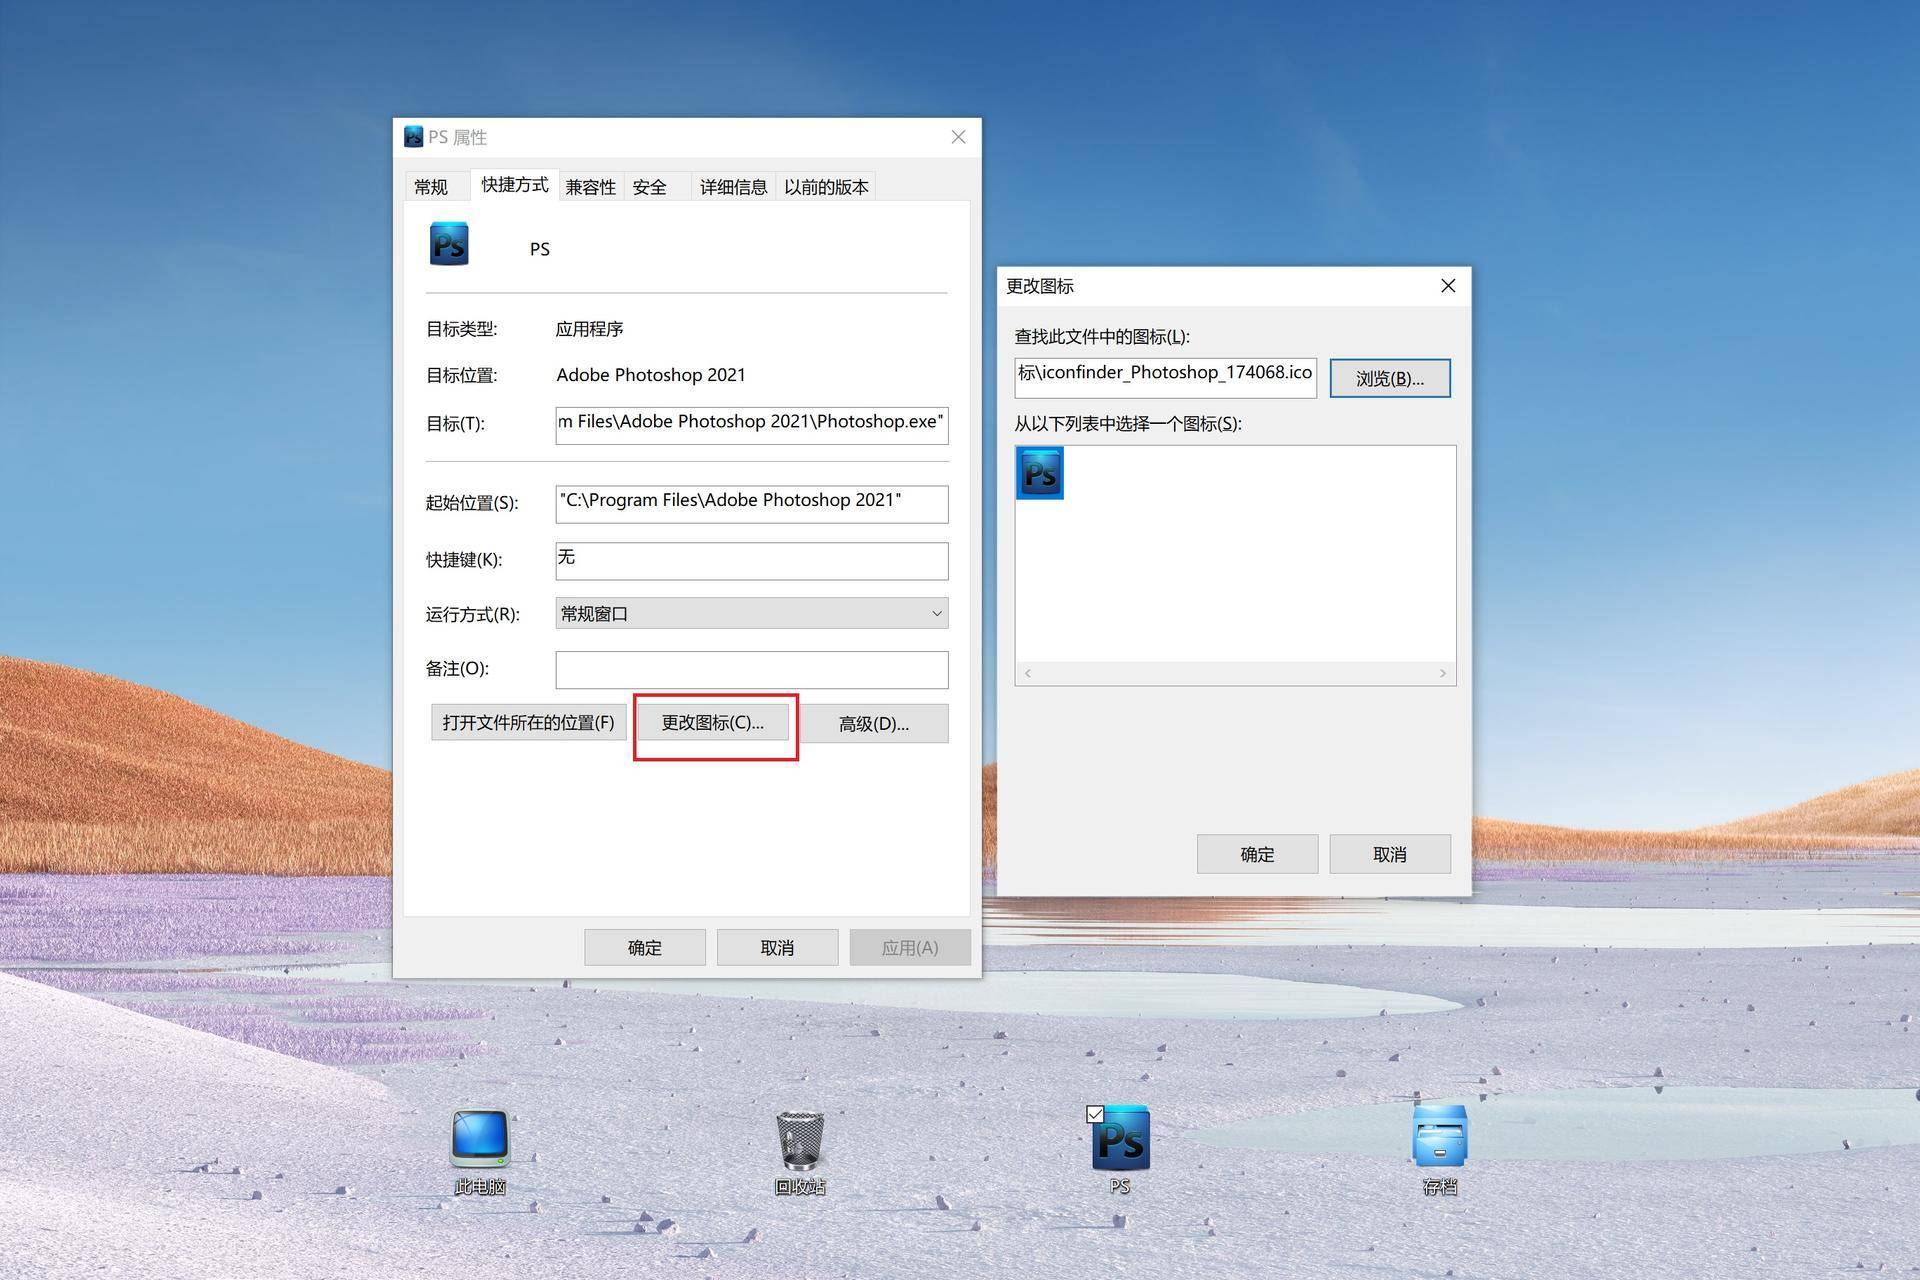Click the 浏览 button
The height and width of the screenshot is (1280, 1920).
point(1390,378)
